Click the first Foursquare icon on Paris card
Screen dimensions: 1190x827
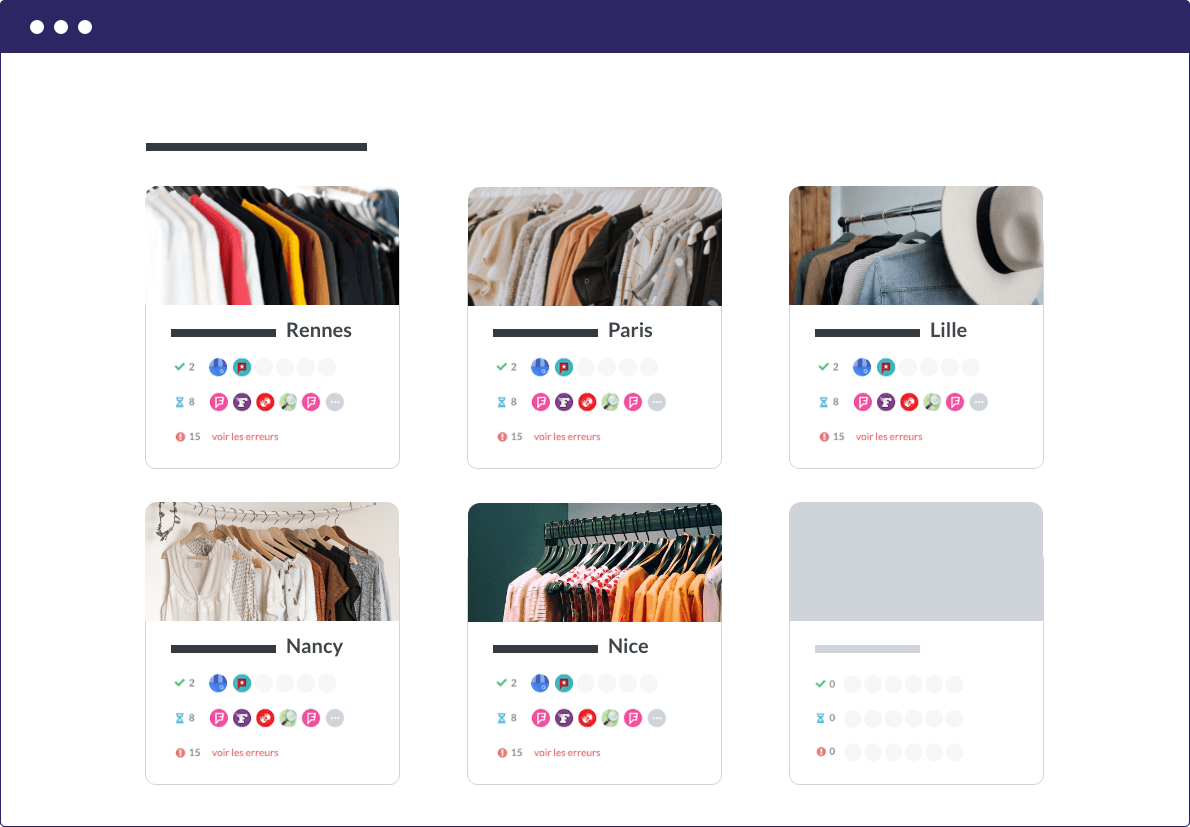(x=540, y=402)
